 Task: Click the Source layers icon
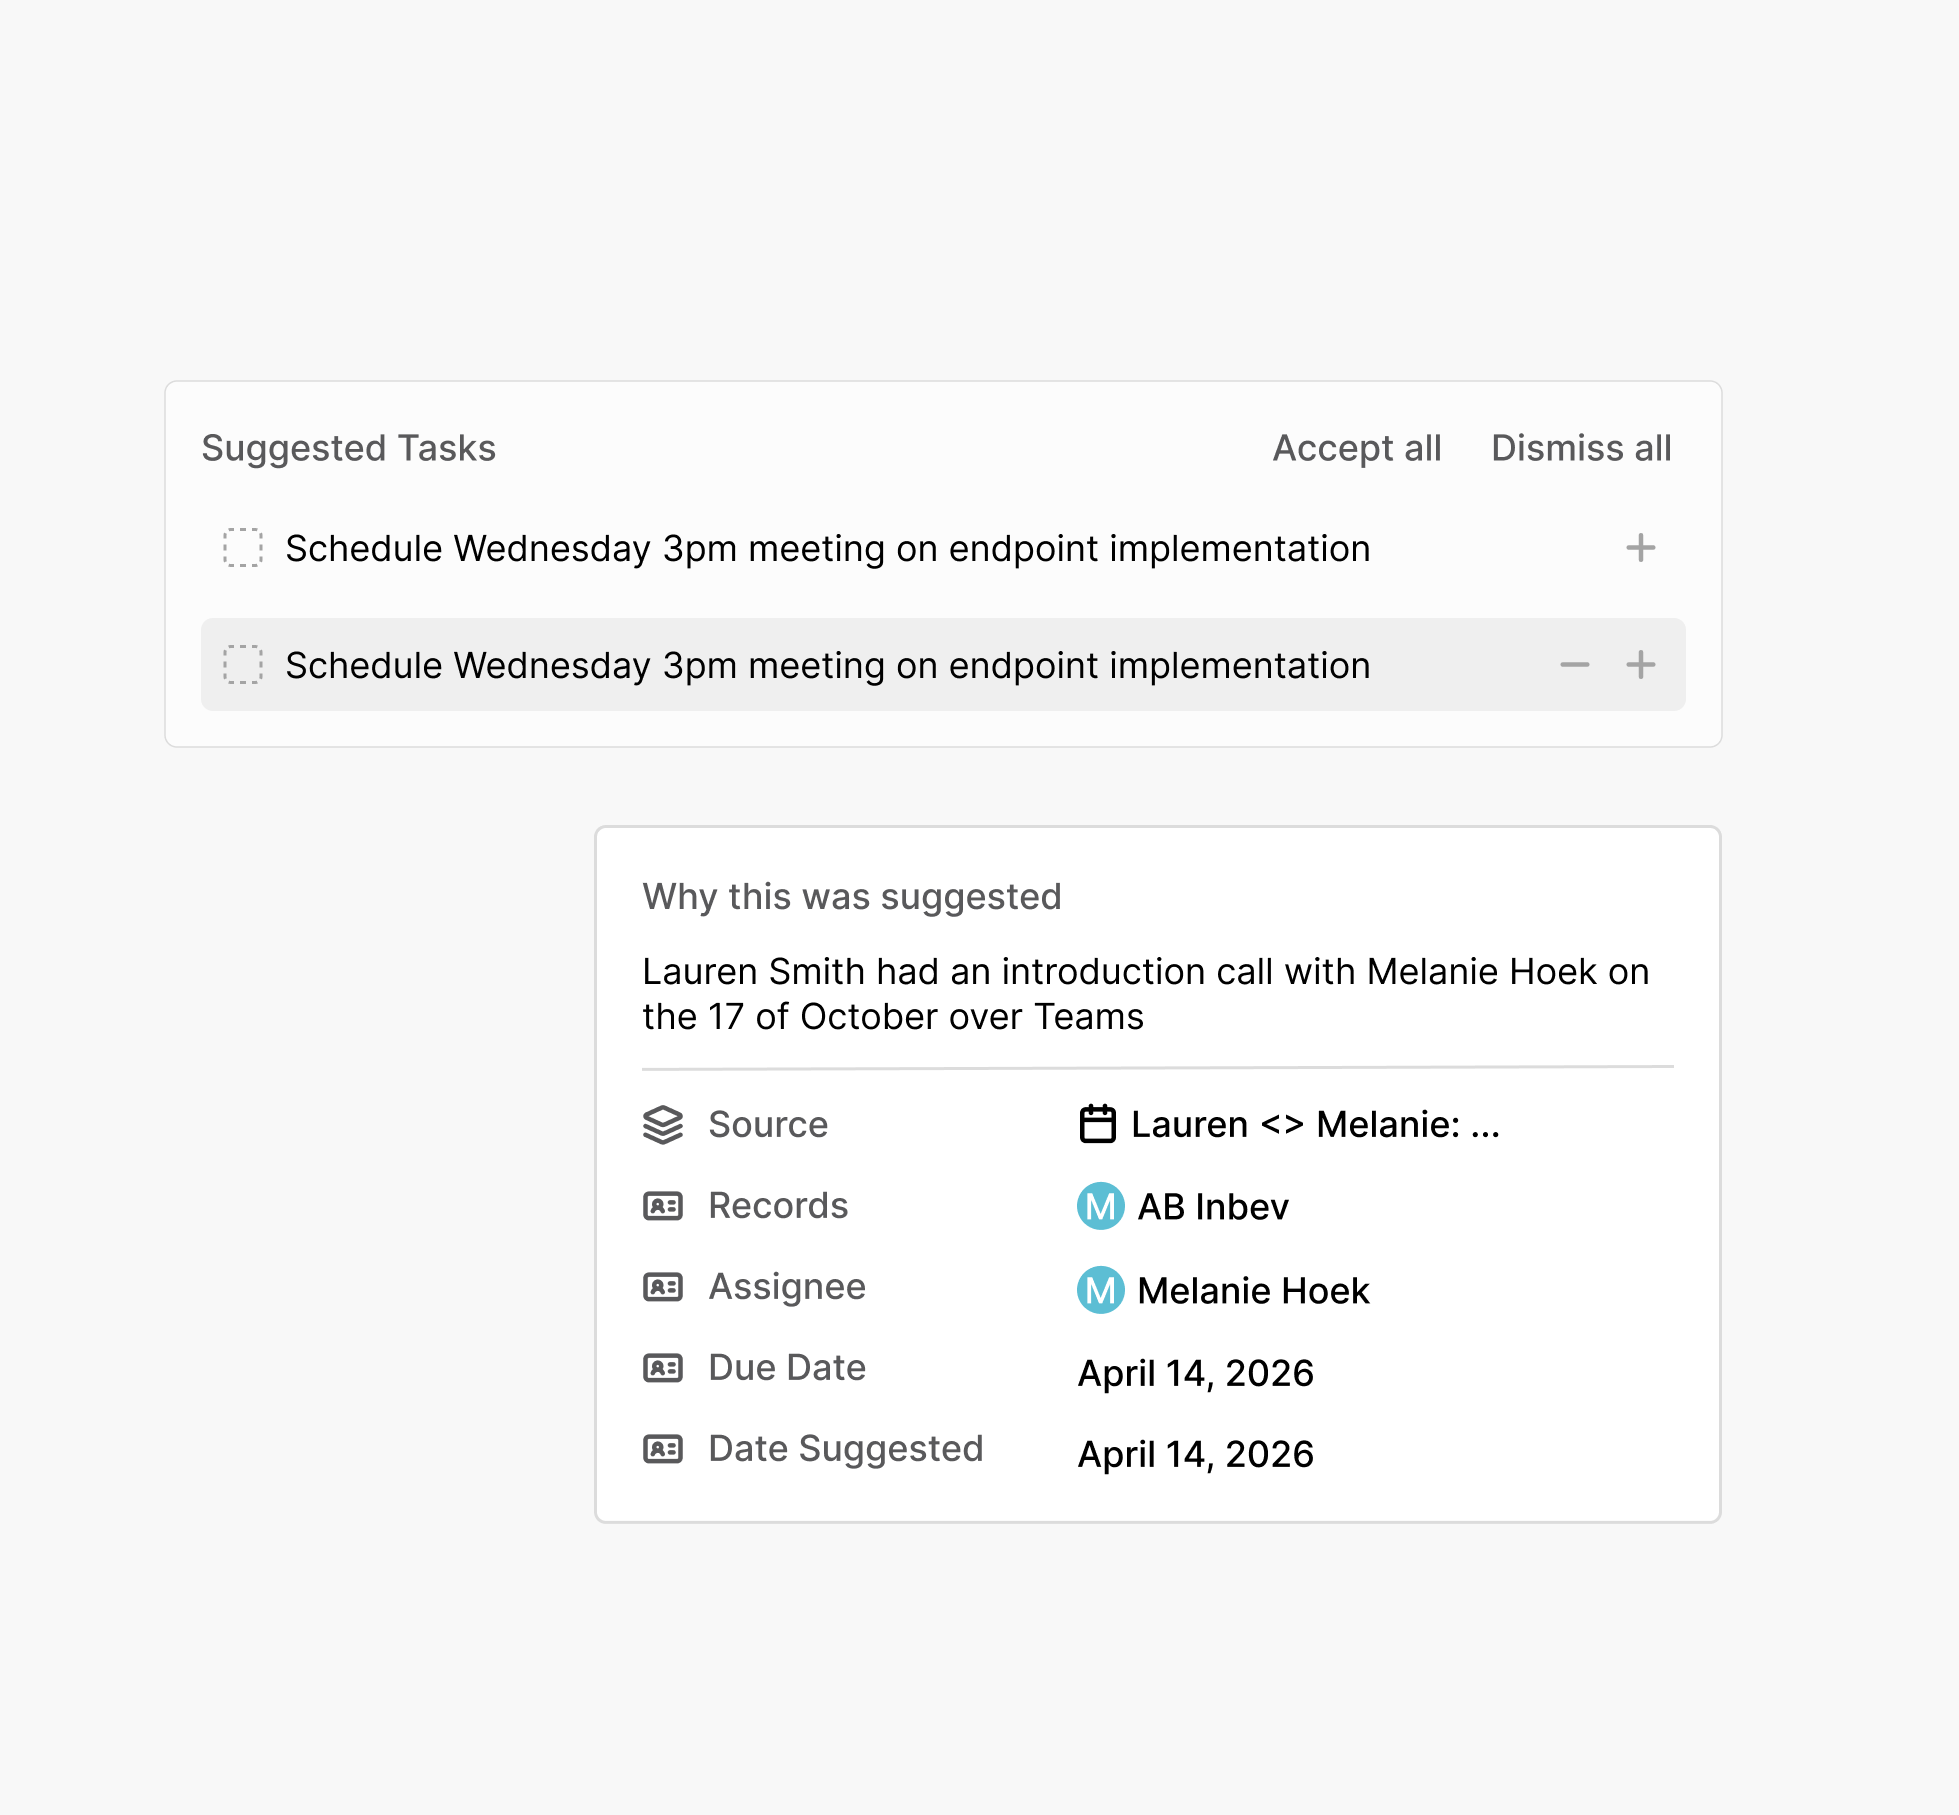pos(663,1124)
